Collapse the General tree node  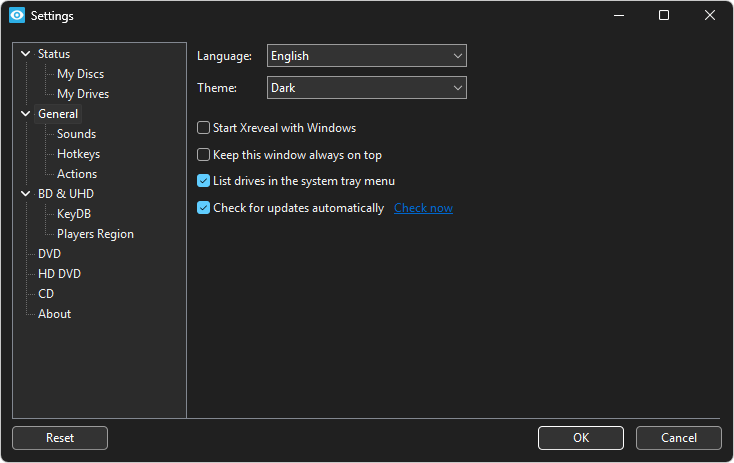tap(25, 114)
